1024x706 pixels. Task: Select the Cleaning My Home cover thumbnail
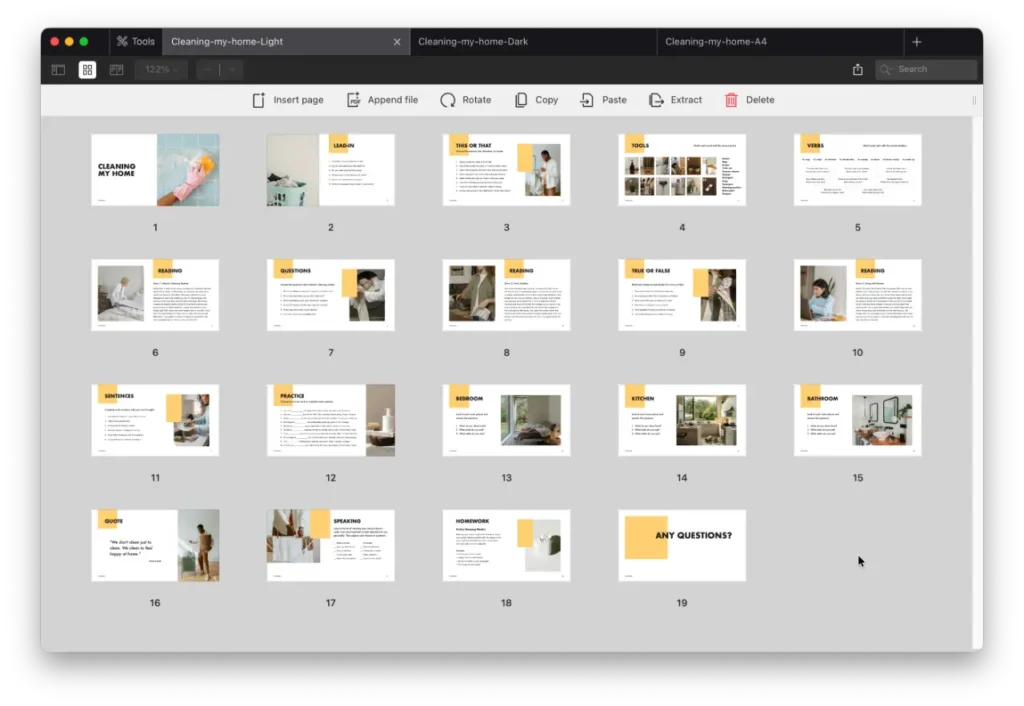(x=155, y=170)
